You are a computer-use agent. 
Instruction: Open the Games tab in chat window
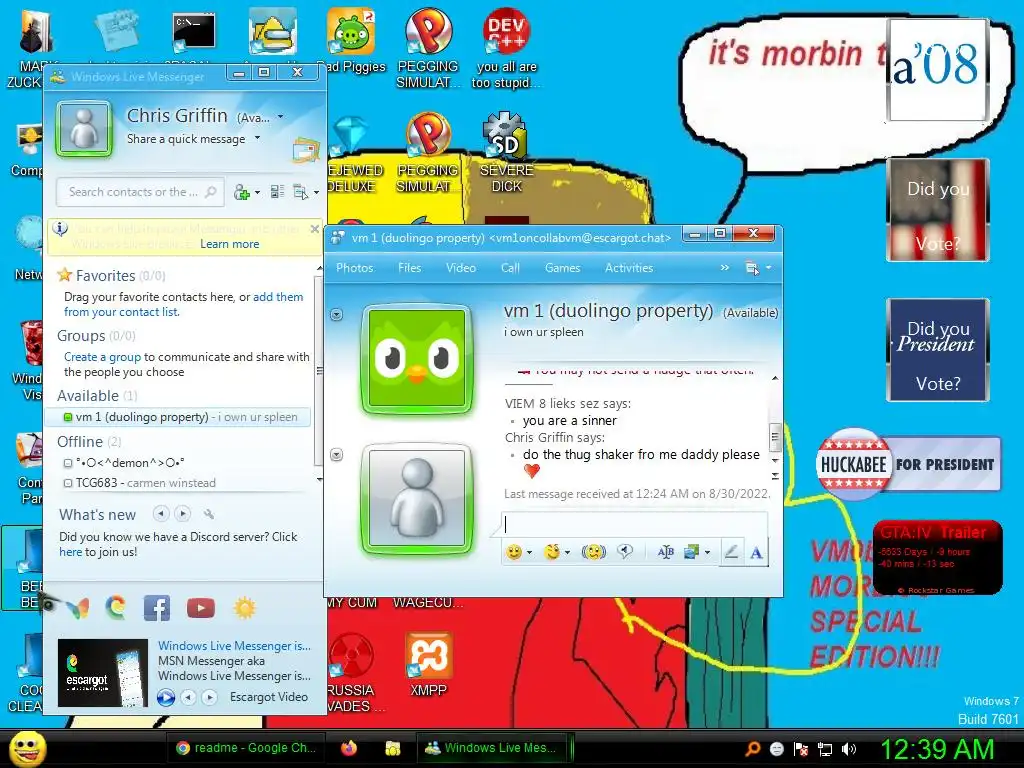pos(562,268)
